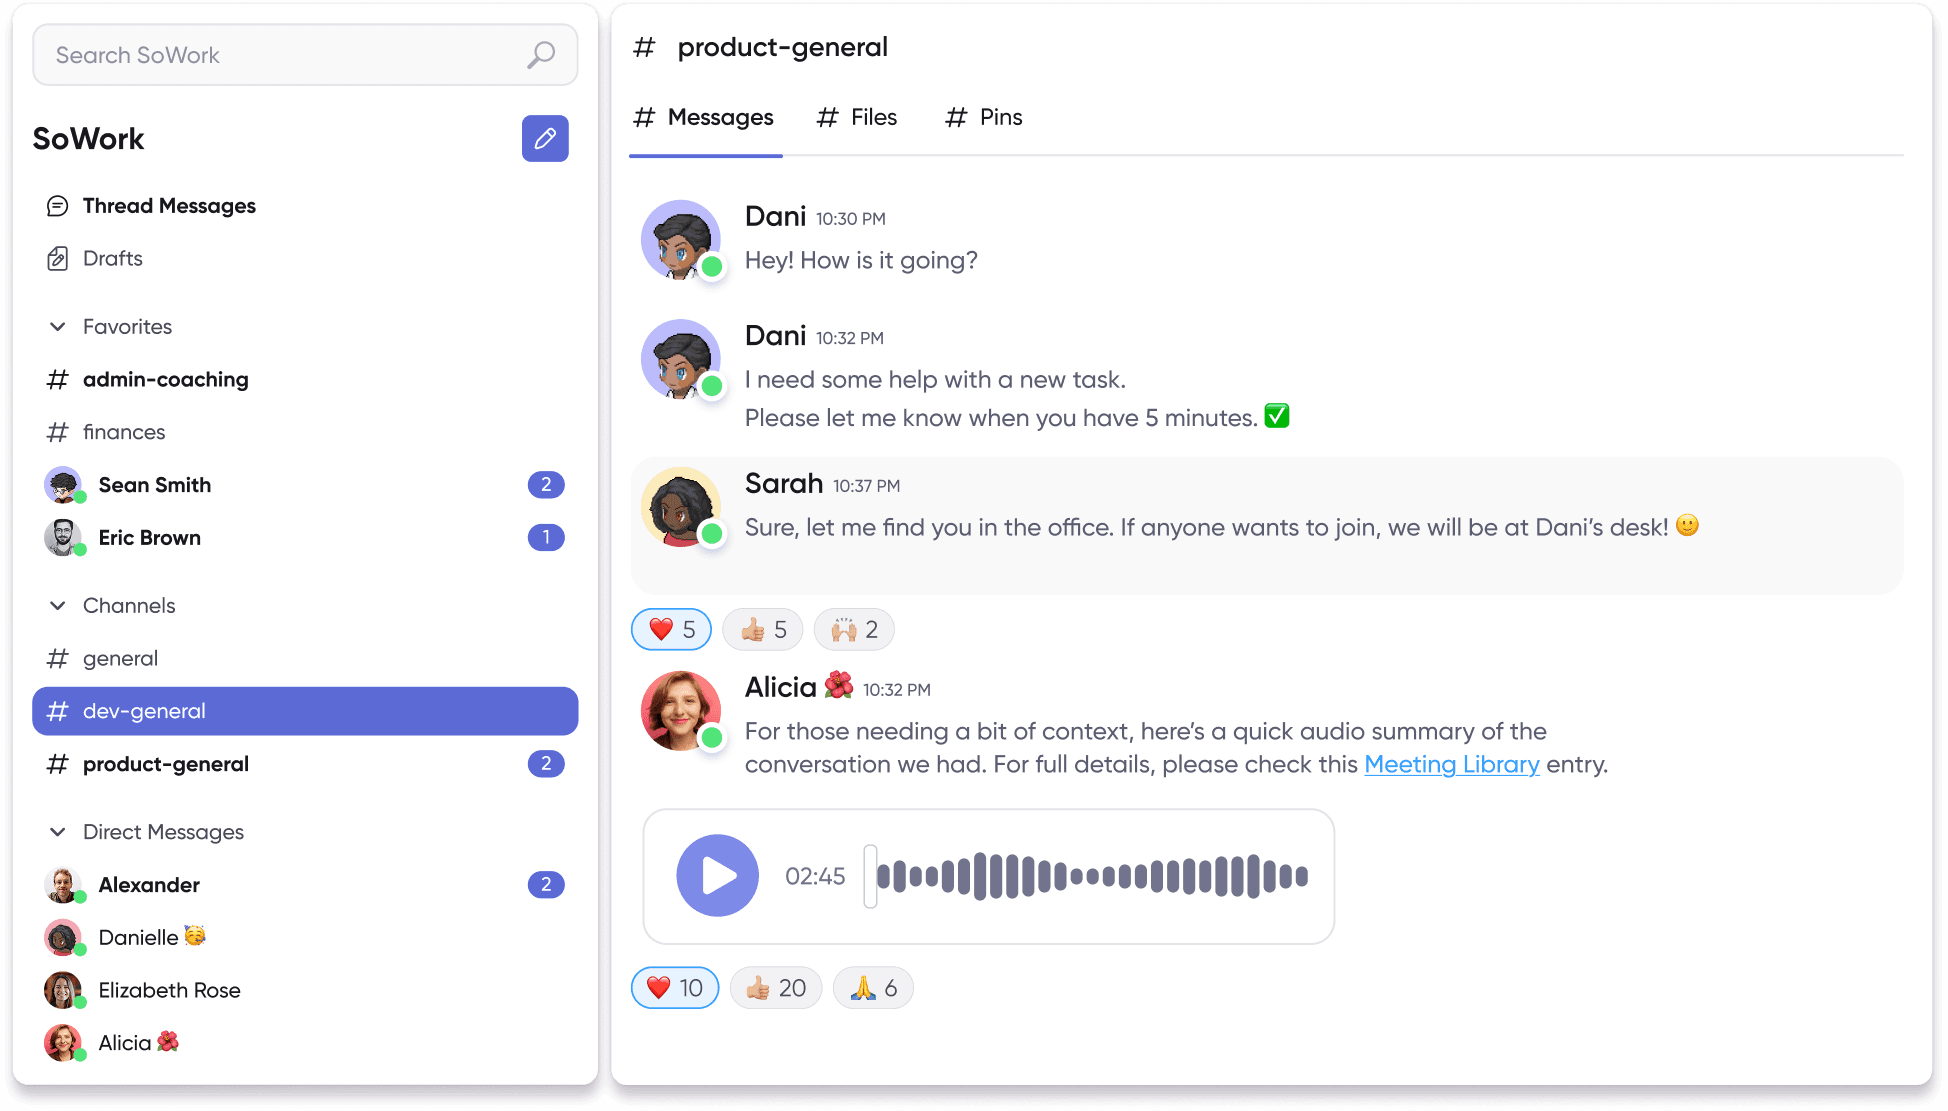Open direct message with Danielle

(x=138, y=938)
